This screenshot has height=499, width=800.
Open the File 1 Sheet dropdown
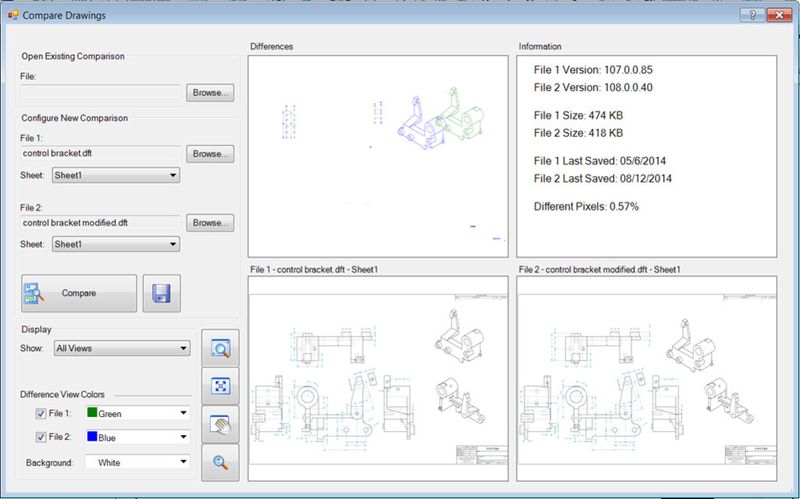pos(116,175)
